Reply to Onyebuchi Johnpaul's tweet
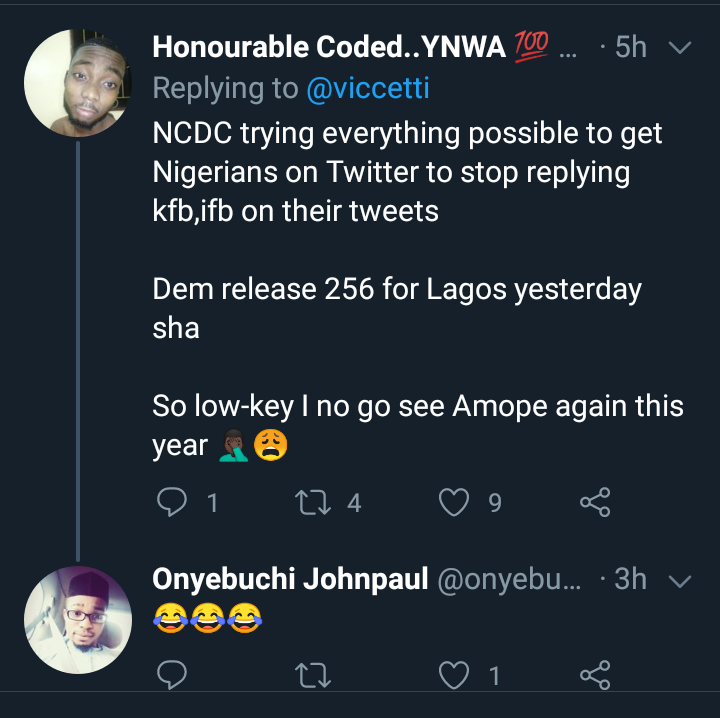 pos(173,677)
